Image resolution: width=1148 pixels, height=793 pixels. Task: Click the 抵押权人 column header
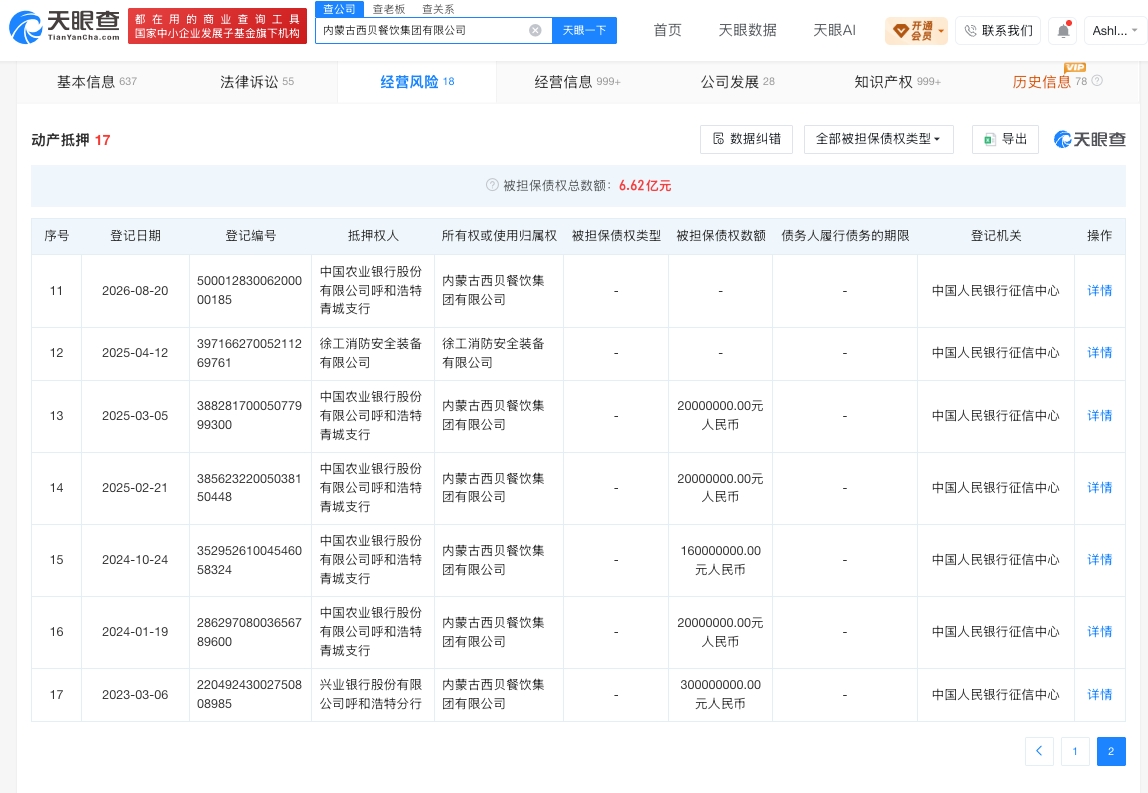click(373, 236)
